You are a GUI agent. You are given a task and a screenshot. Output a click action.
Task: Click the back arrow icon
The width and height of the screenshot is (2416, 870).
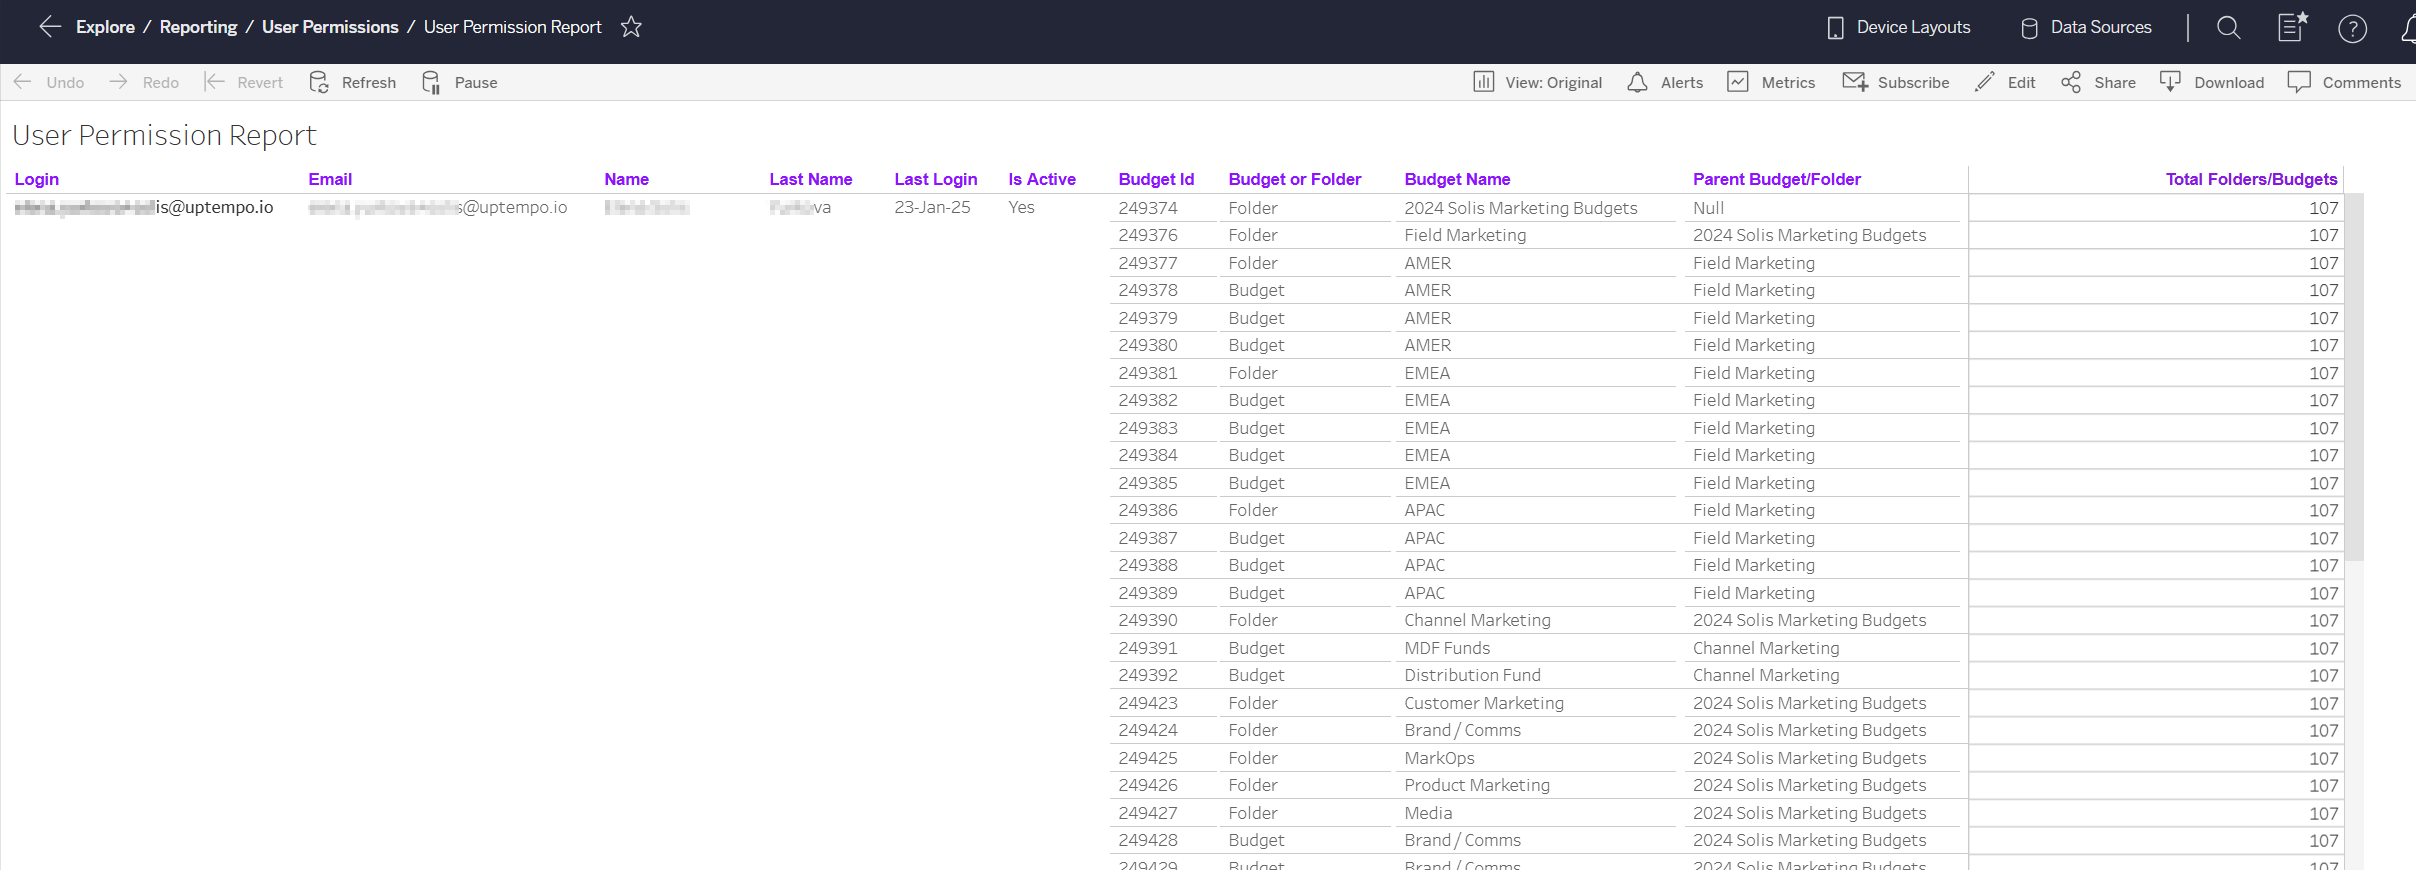50,27
